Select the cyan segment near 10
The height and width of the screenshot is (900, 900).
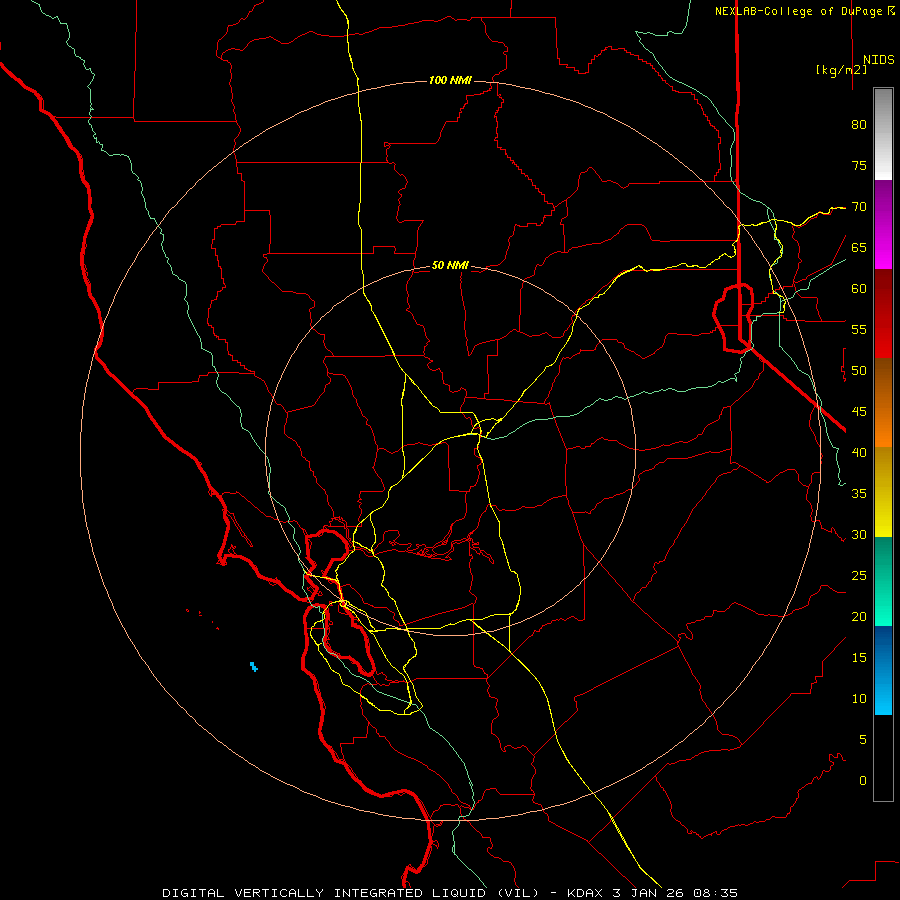[883, 693]
